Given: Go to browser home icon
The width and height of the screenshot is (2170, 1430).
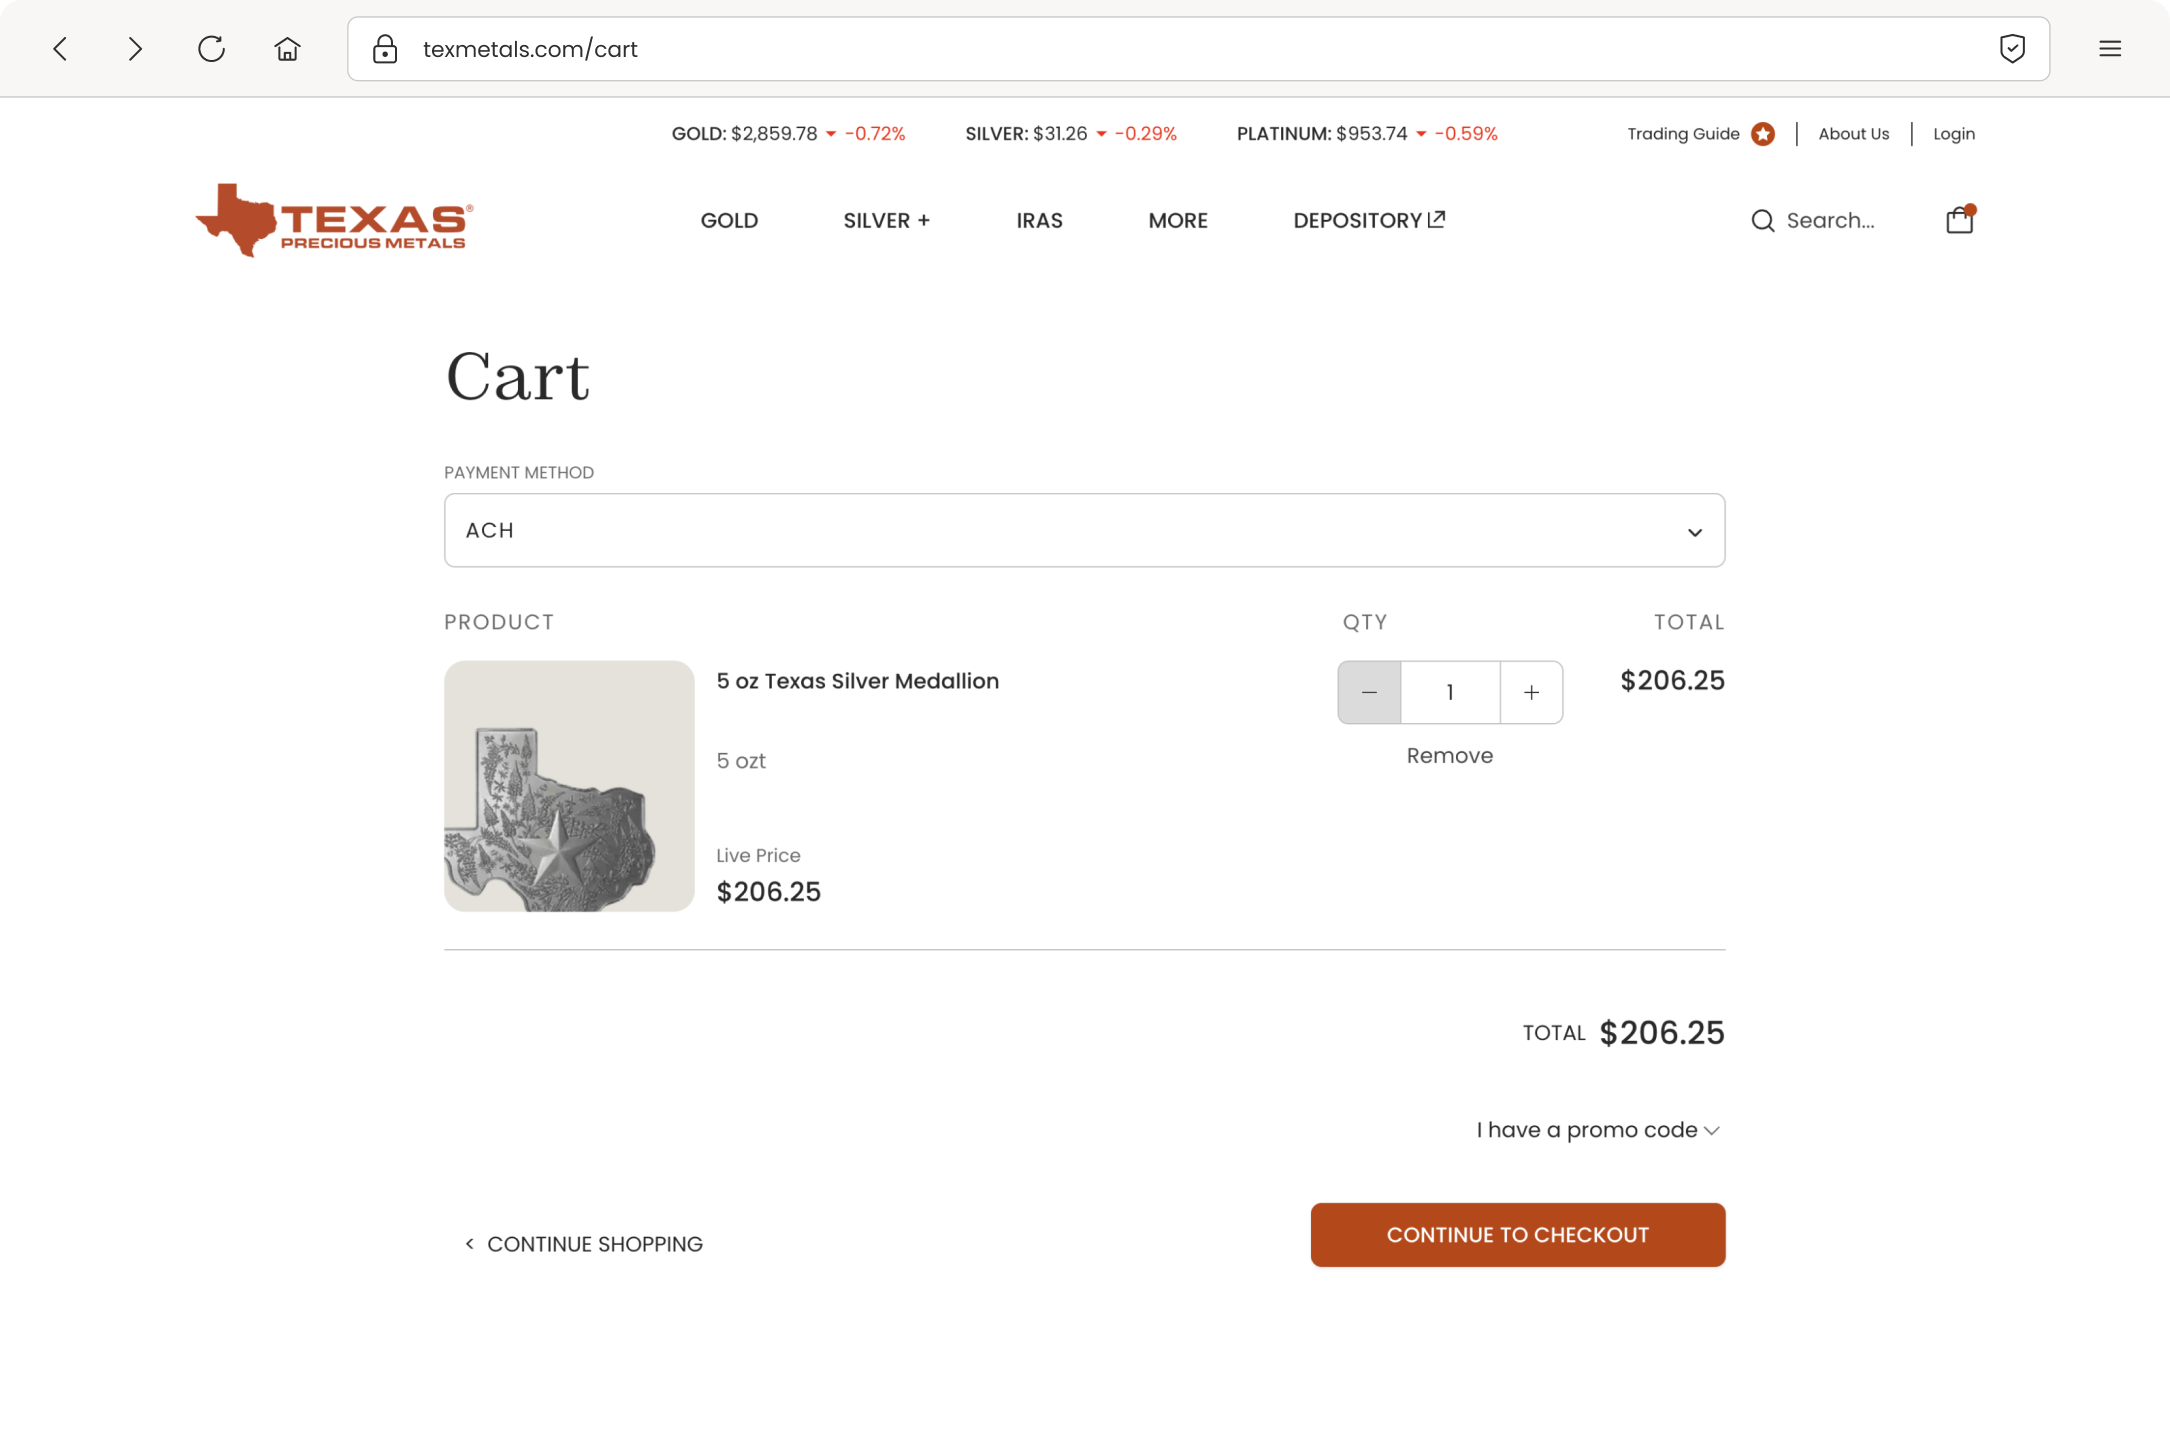Looking at the screenshot, I should pos(287,48).
